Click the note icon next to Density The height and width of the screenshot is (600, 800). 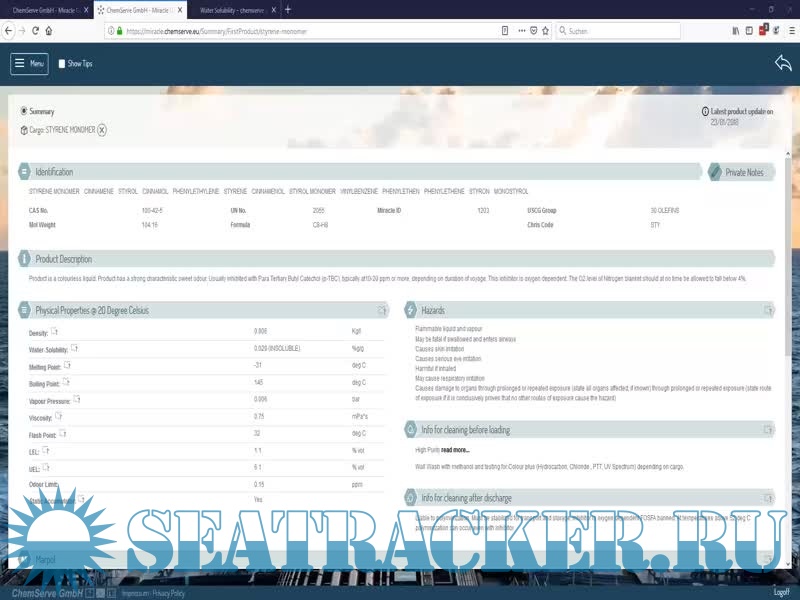(x=55, y=331)
